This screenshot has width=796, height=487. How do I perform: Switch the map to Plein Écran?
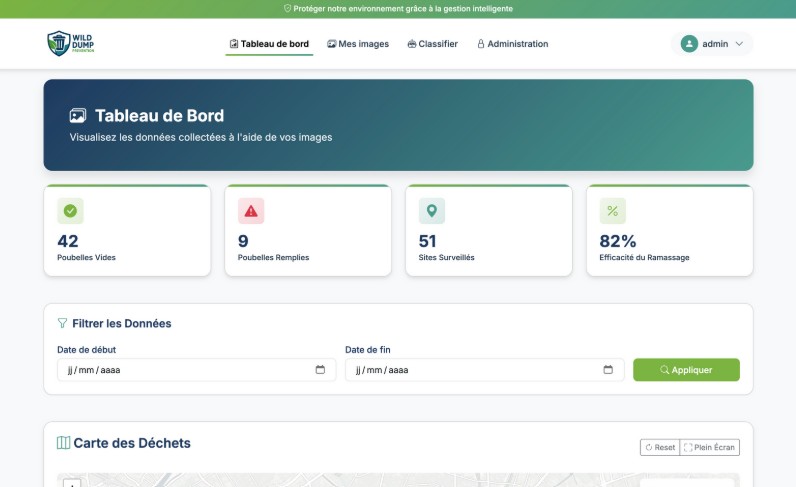click(710, 447)
